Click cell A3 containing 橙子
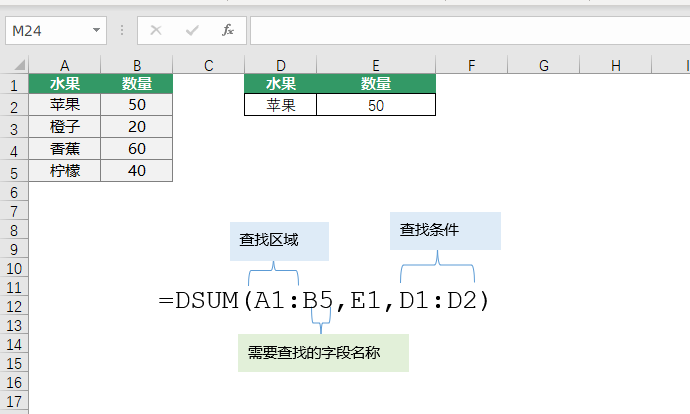Image resolution: width=690 pixels, height=414 pixels. [65, 127]
